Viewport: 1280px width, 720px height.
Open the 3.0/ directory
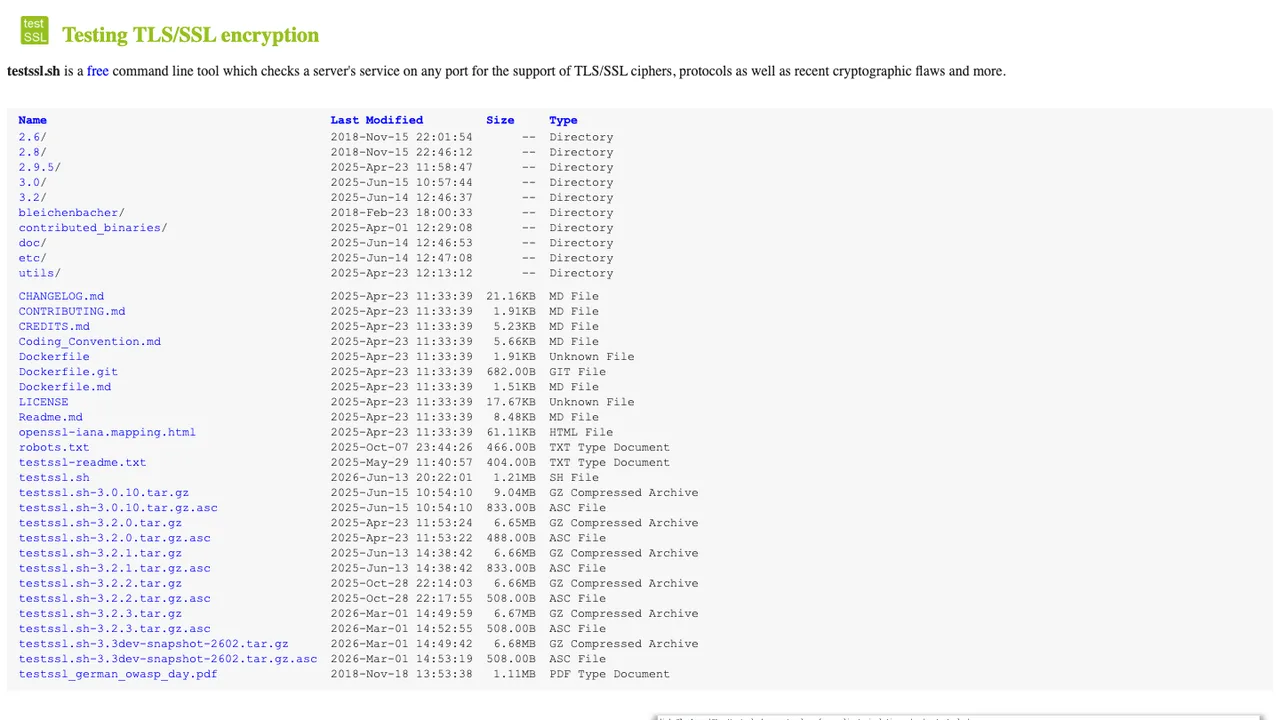point(32,182)
